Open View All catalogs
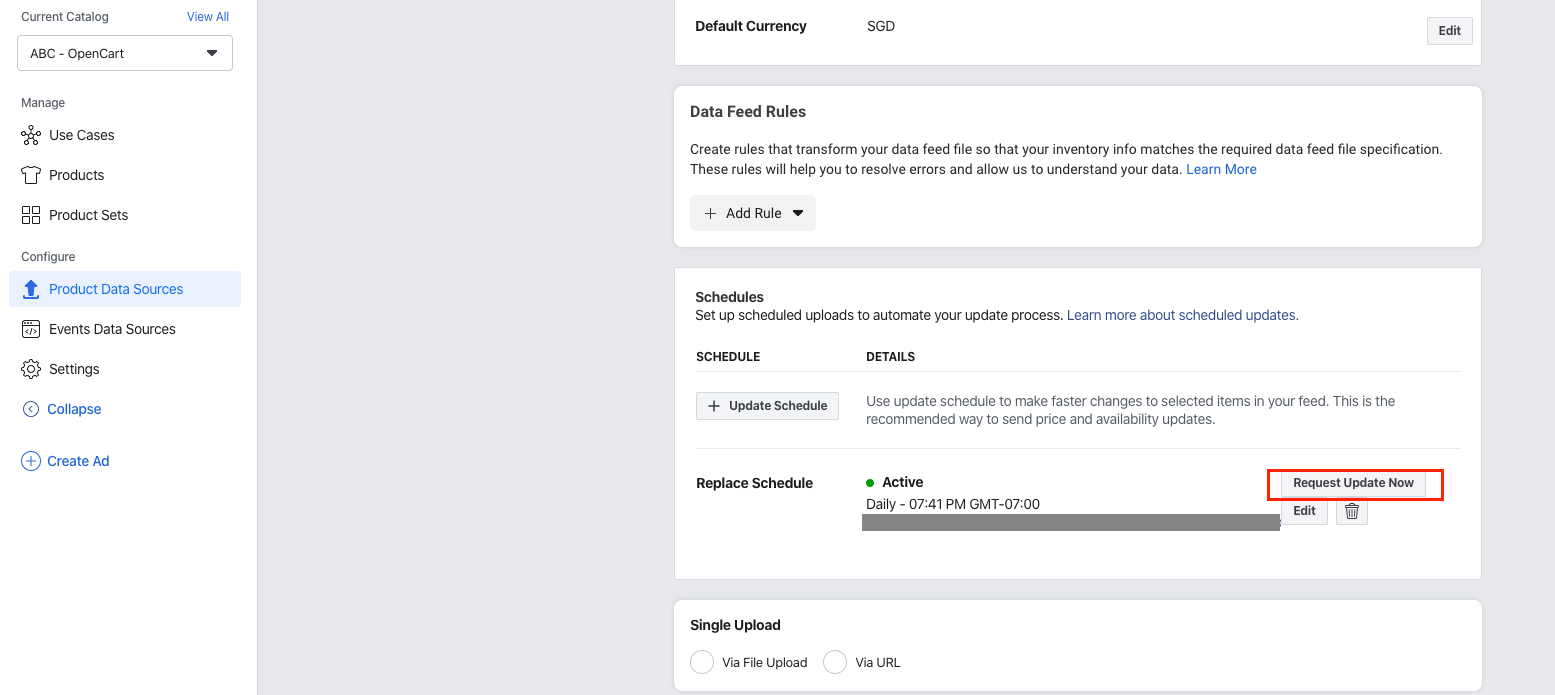The image size is (1555, 695). point(207,16)
